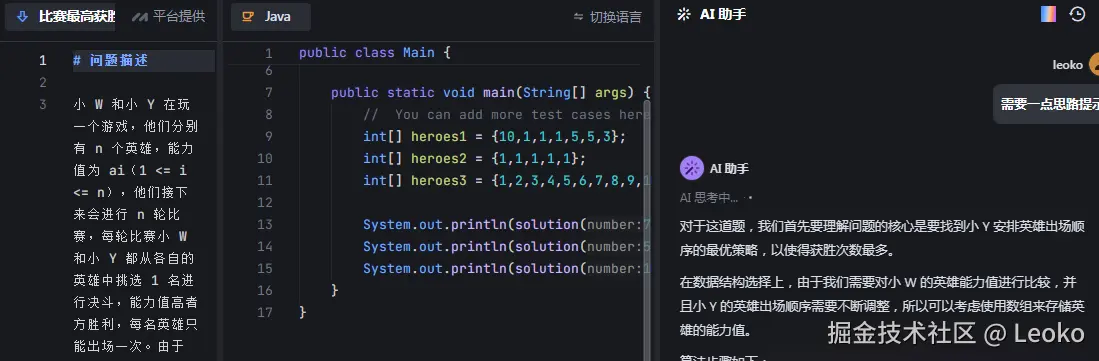
Task: Click the '# 问题描述' heading line
Action: [x=110, y=60]
